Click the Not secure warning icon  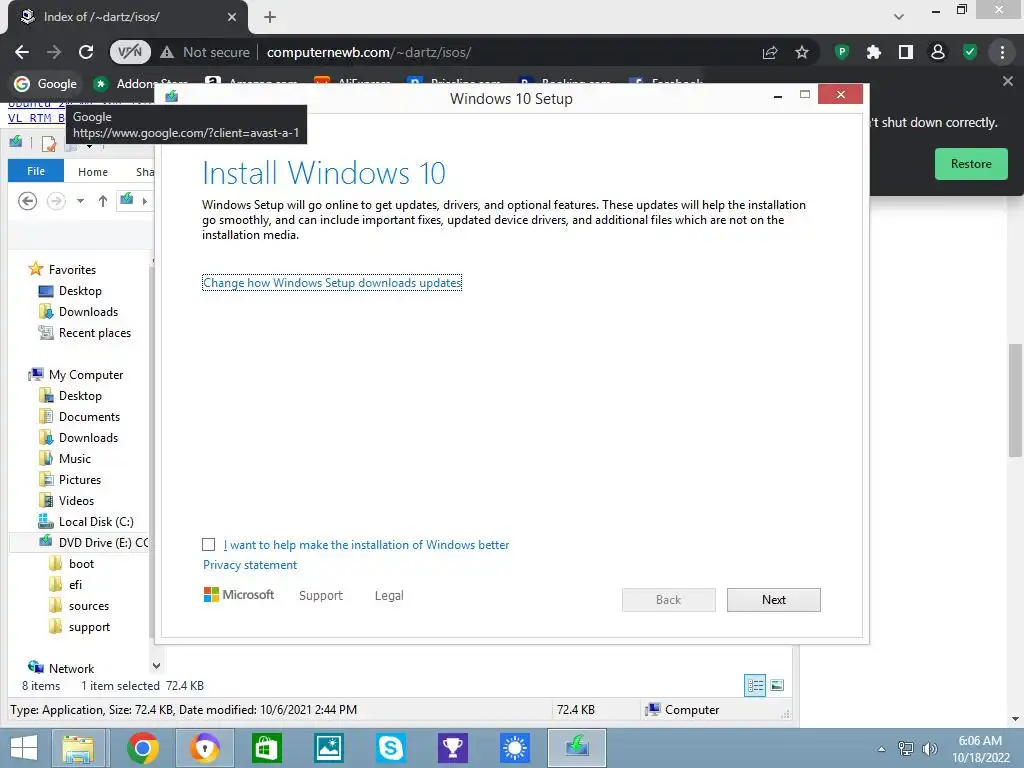167,52
